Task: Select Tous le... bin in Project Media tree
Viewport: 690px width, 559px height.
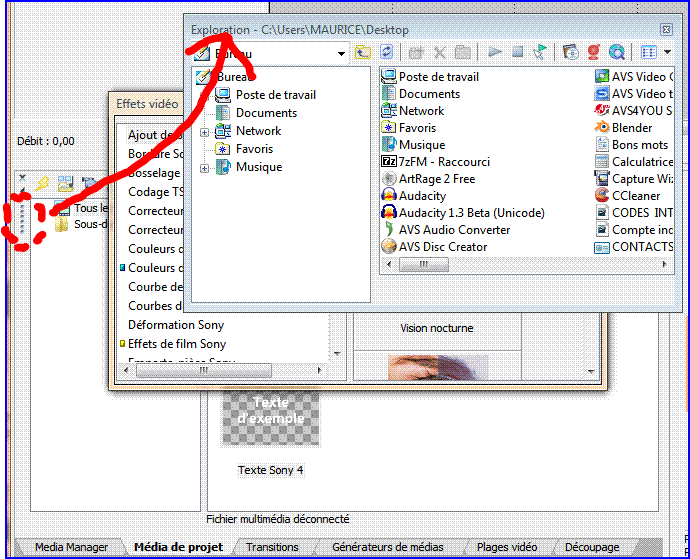Action: coord(90,208)
